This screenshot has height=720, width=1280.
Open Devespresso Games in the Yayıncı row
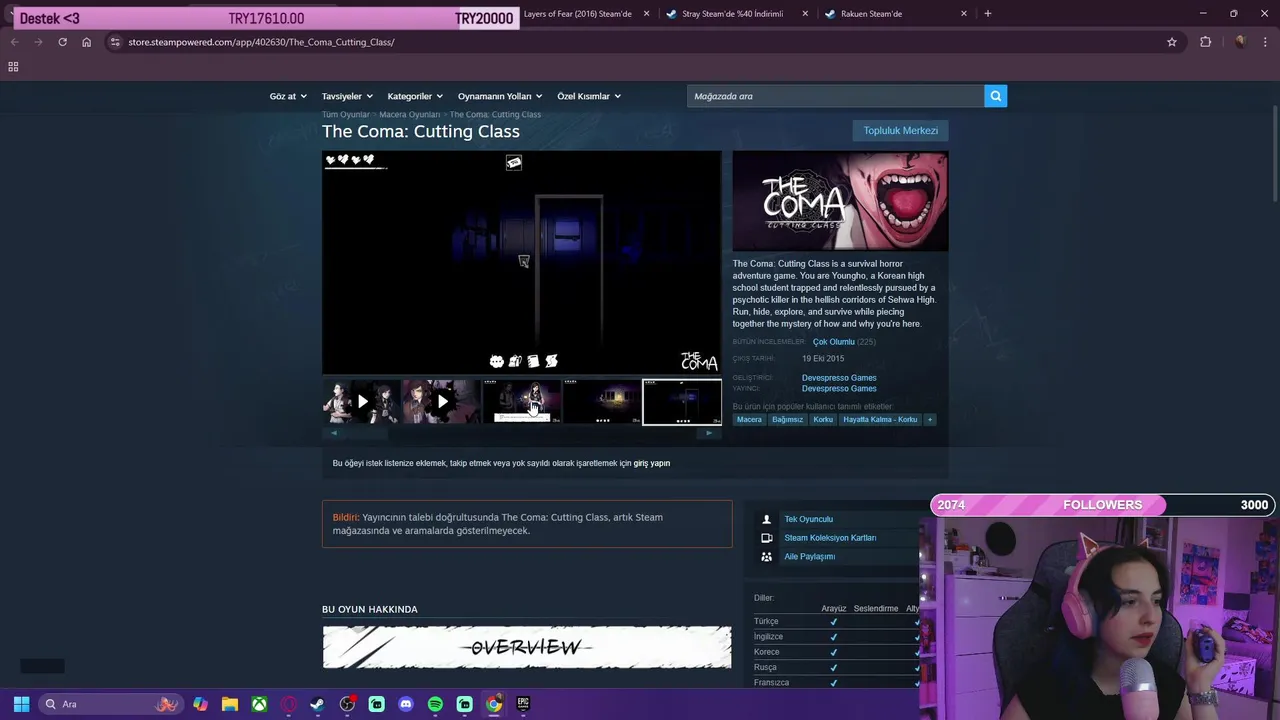[839, 389]
